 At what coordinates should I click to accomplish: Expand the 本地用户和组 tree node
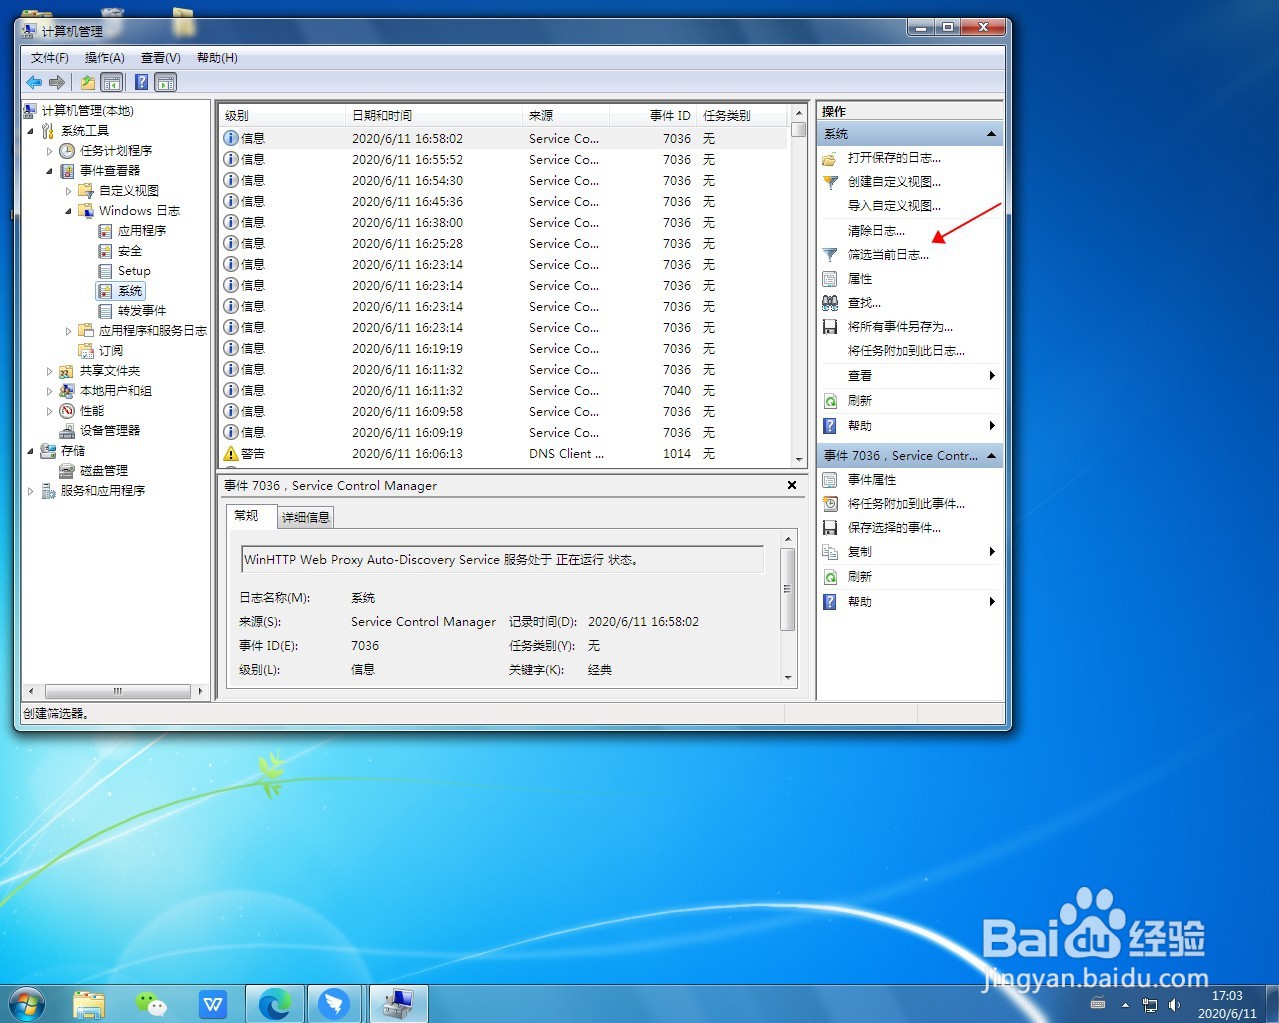coord(49,391)
